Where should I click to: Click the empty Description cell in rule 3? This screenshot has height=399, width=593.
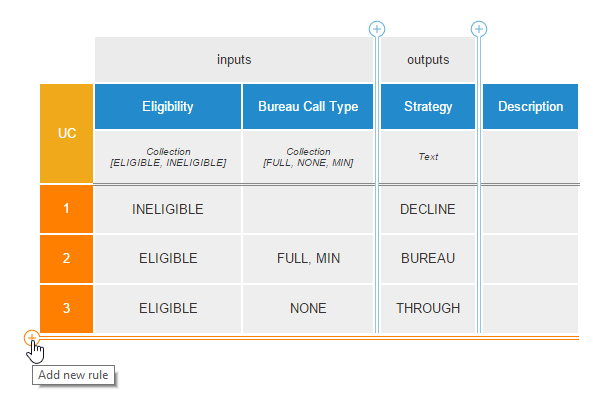coord(530,309)
